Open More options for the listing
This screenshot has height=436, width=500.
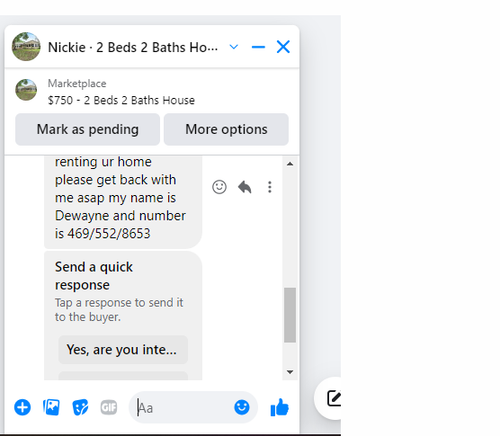[x=226, y=129]
